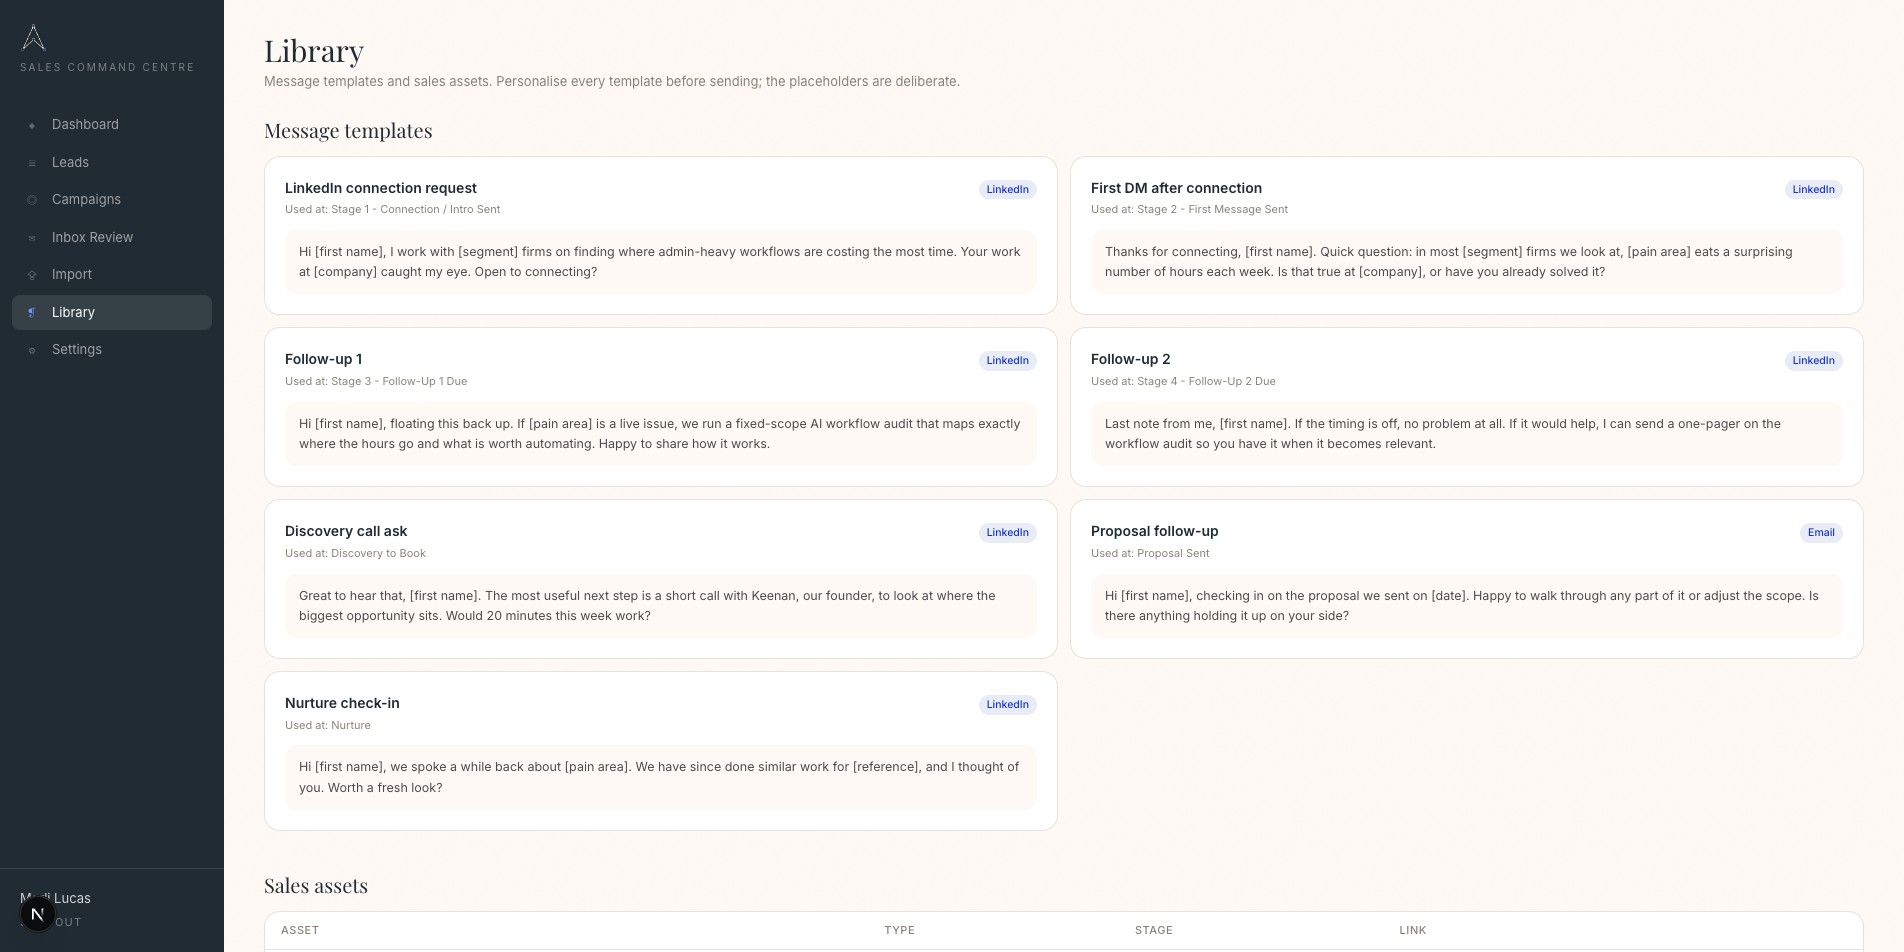Click the Library sidebar icon
This screenshot has width=1904, height=952.
pos(32,313)
